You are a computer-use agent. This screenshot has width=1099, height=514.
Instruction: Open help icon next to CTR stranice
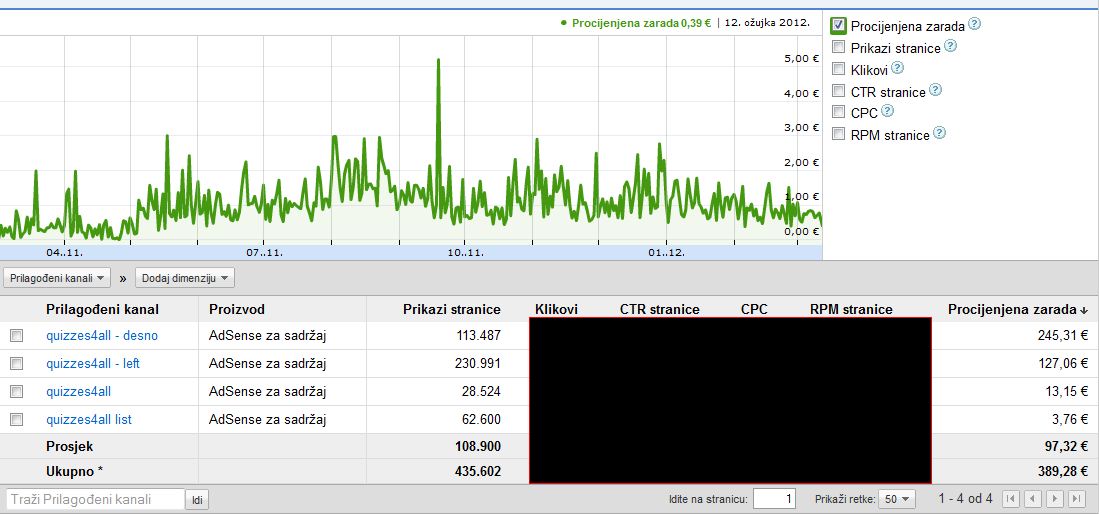click(x=935, y=90)
